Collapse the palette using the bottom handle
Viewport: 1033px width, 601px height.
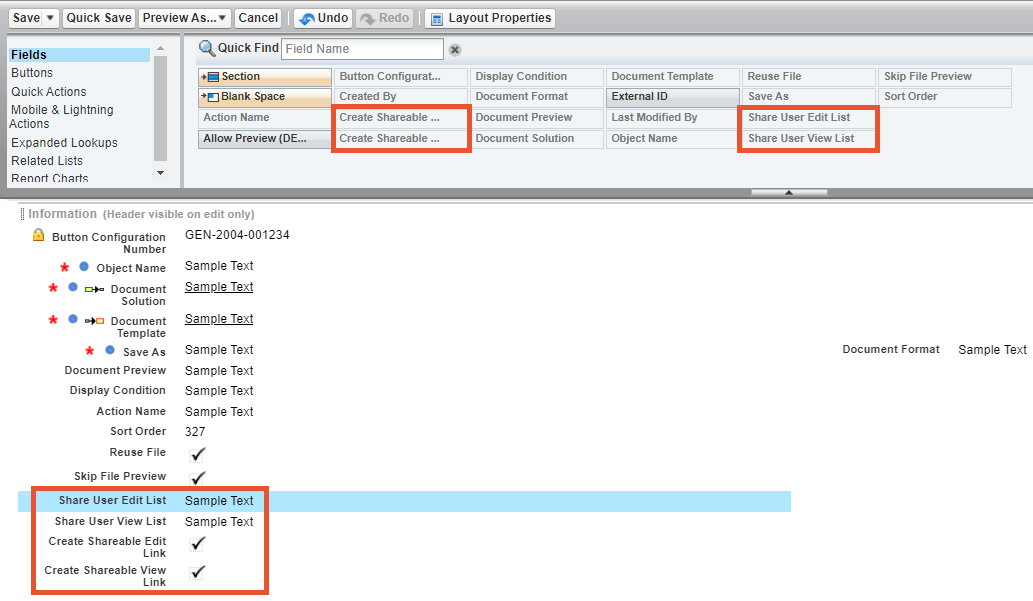pos(789,192)
